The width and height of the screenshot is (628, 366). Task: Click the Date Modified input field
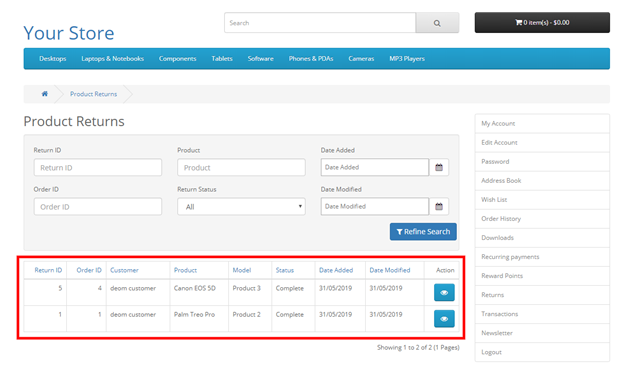coord(375,207)
